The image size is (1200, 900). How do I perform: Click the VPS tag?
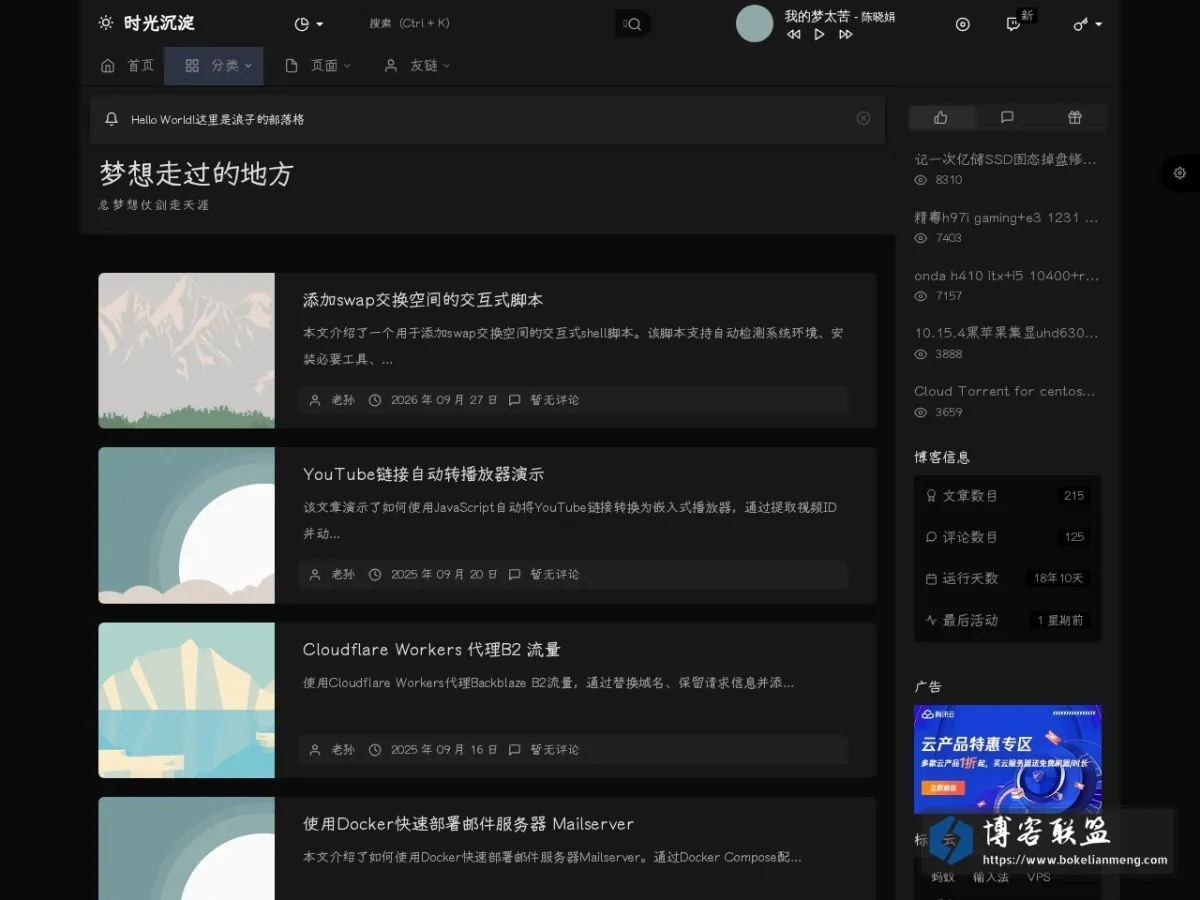tap(1039, 877)
